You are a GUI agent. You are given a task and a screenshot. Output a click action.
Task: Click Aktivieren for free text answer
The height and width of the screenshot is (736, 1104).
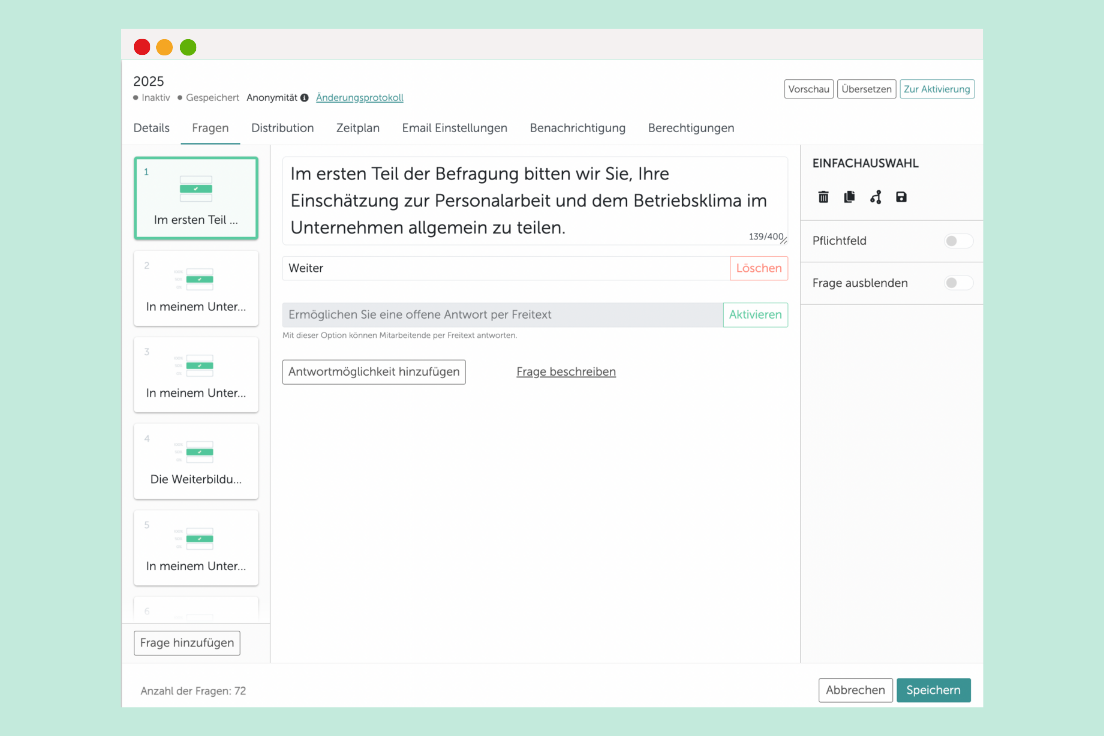(755, 315)
